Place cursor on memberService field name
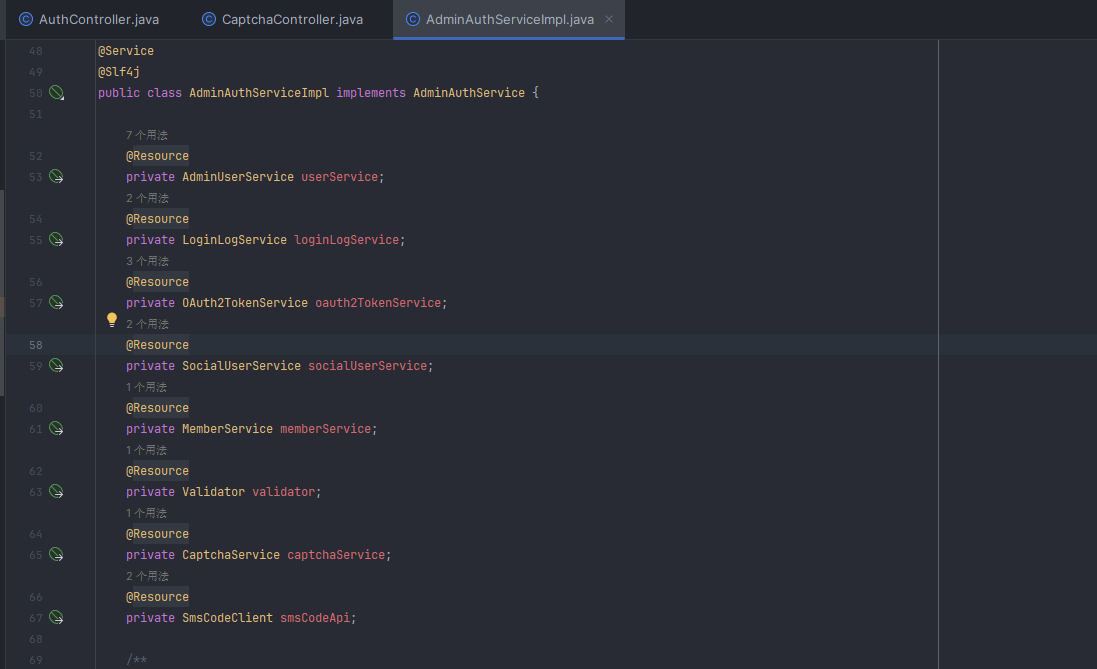 point(325,429)
